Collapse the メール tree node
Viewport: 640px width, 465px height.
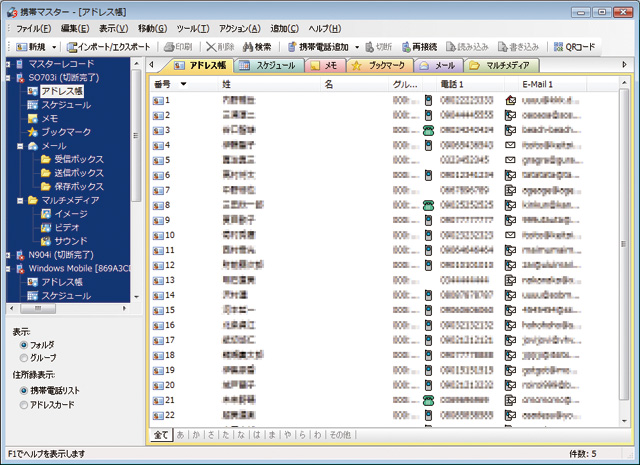pyautogui.click(x=20, y=146)
